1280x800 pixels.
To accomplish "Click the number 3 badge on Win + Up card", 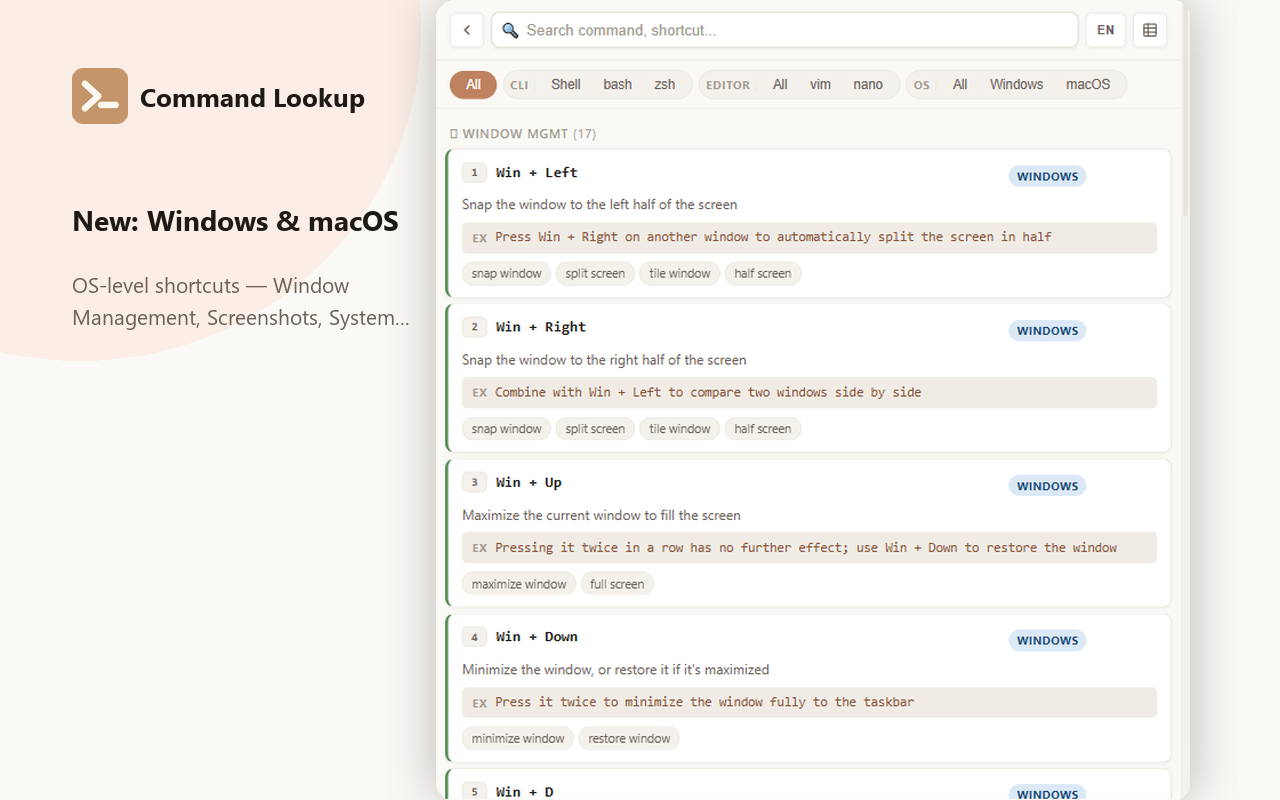I will click(474, 482).
